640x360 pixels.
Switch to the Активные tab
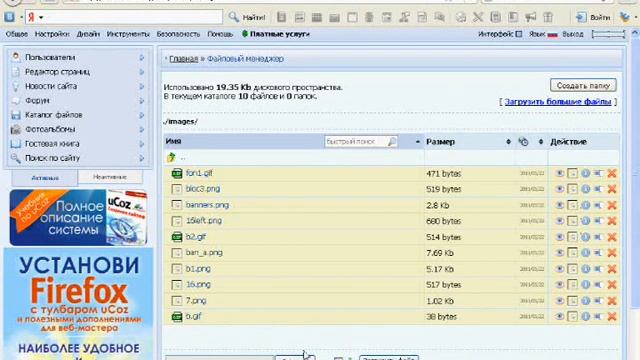(45, 178)
